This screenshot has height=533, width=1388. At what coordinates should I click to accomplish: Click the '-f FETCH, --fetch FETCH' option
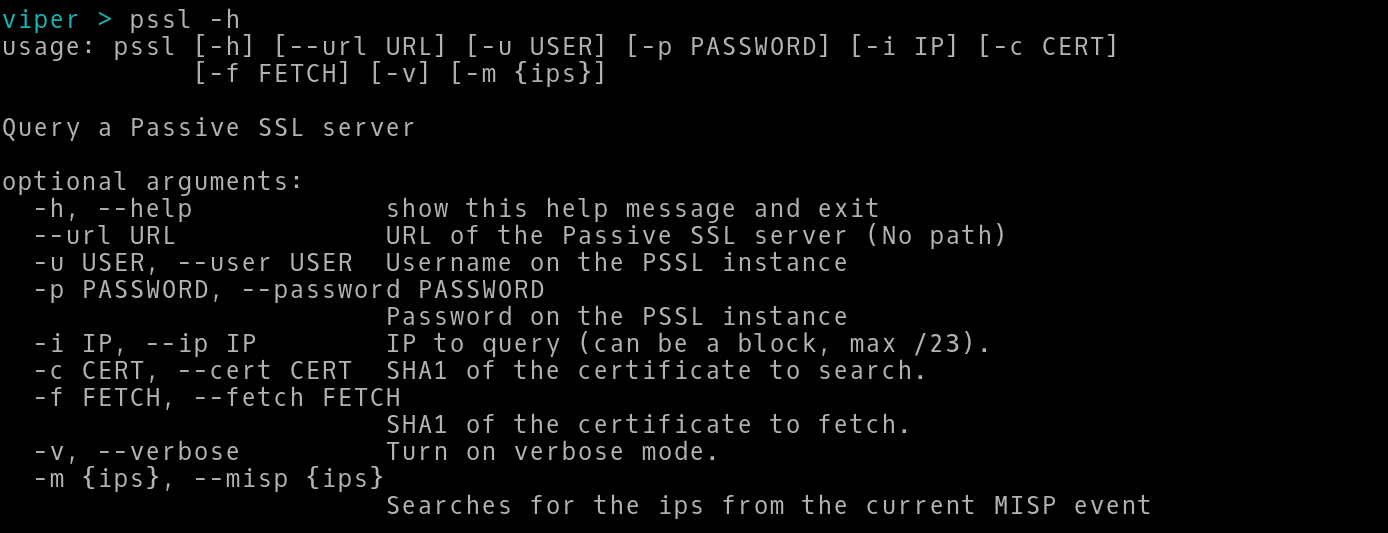[x=216, y=398]
